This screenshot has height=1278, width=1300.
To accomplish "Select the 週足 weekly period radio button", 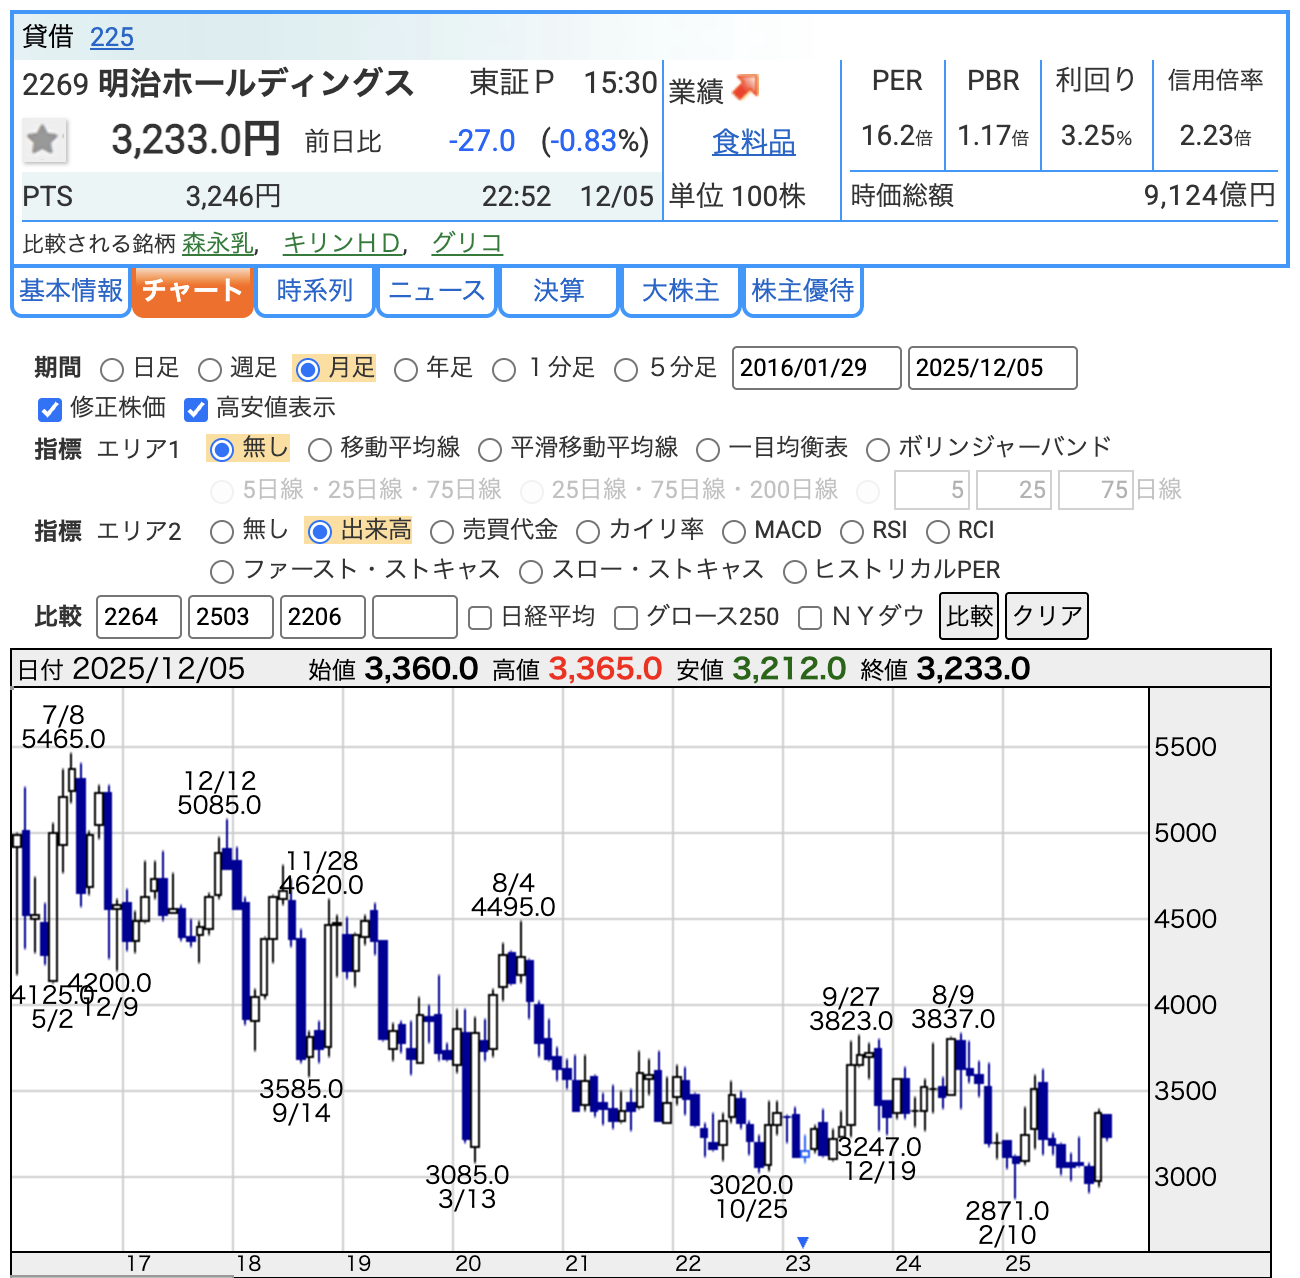I will [x=210, y=370].
